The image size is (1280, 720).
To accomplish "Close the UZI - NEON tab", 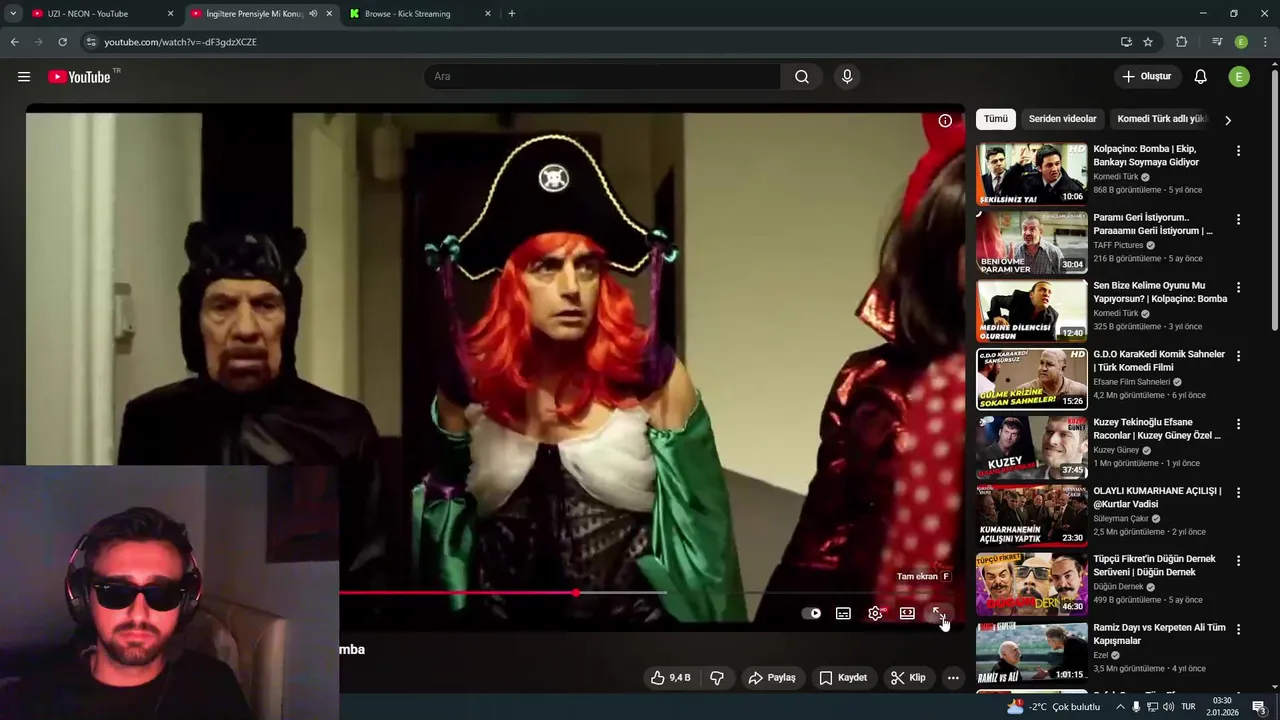I will click(170, 14).
